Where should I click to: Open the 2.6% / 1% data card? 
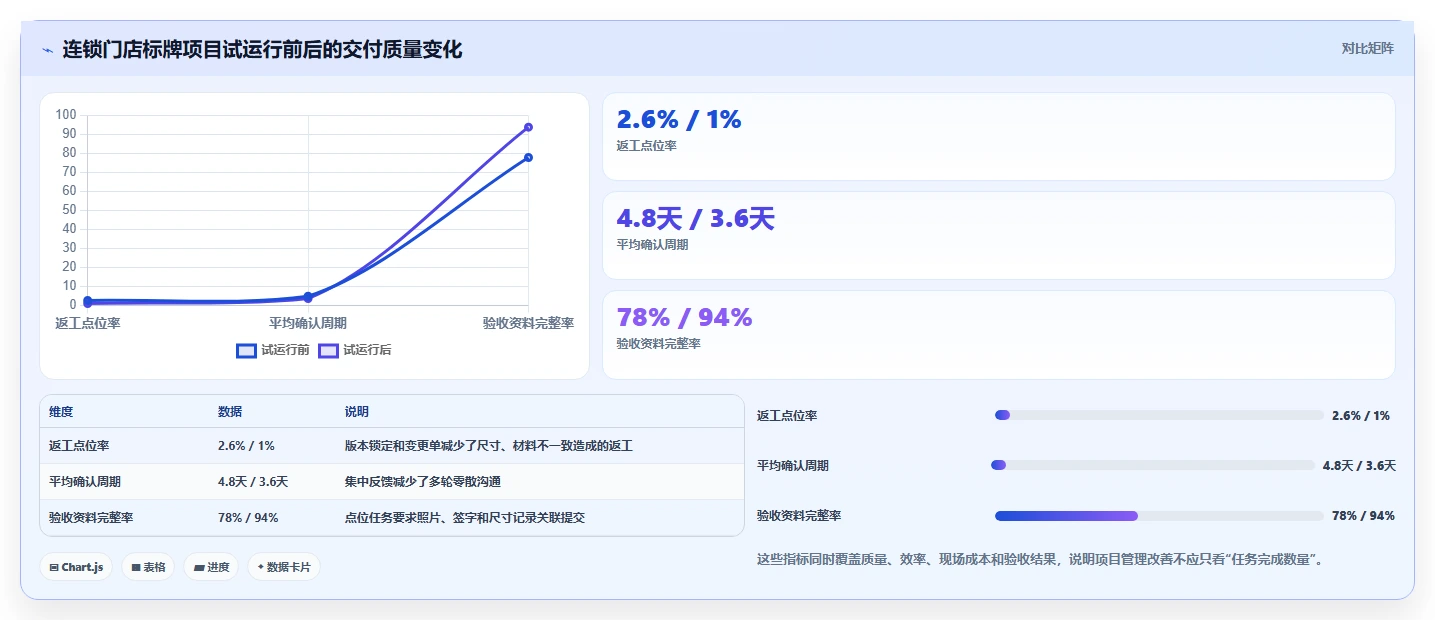(x=998, y=137)
